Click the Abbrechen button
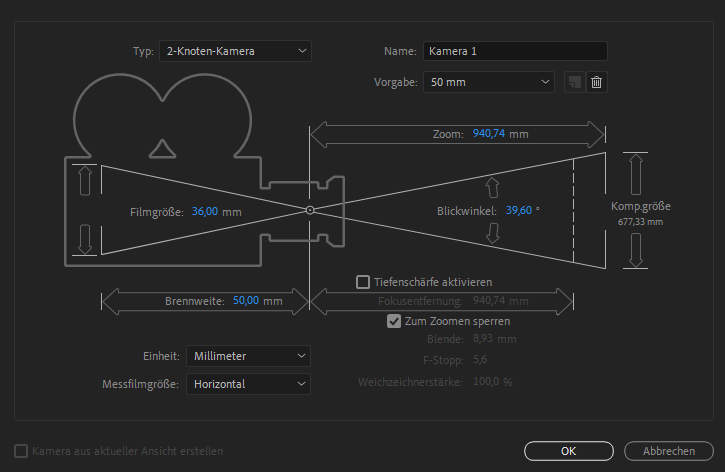This screenshot has height=472, width=725. pos(668,451)
